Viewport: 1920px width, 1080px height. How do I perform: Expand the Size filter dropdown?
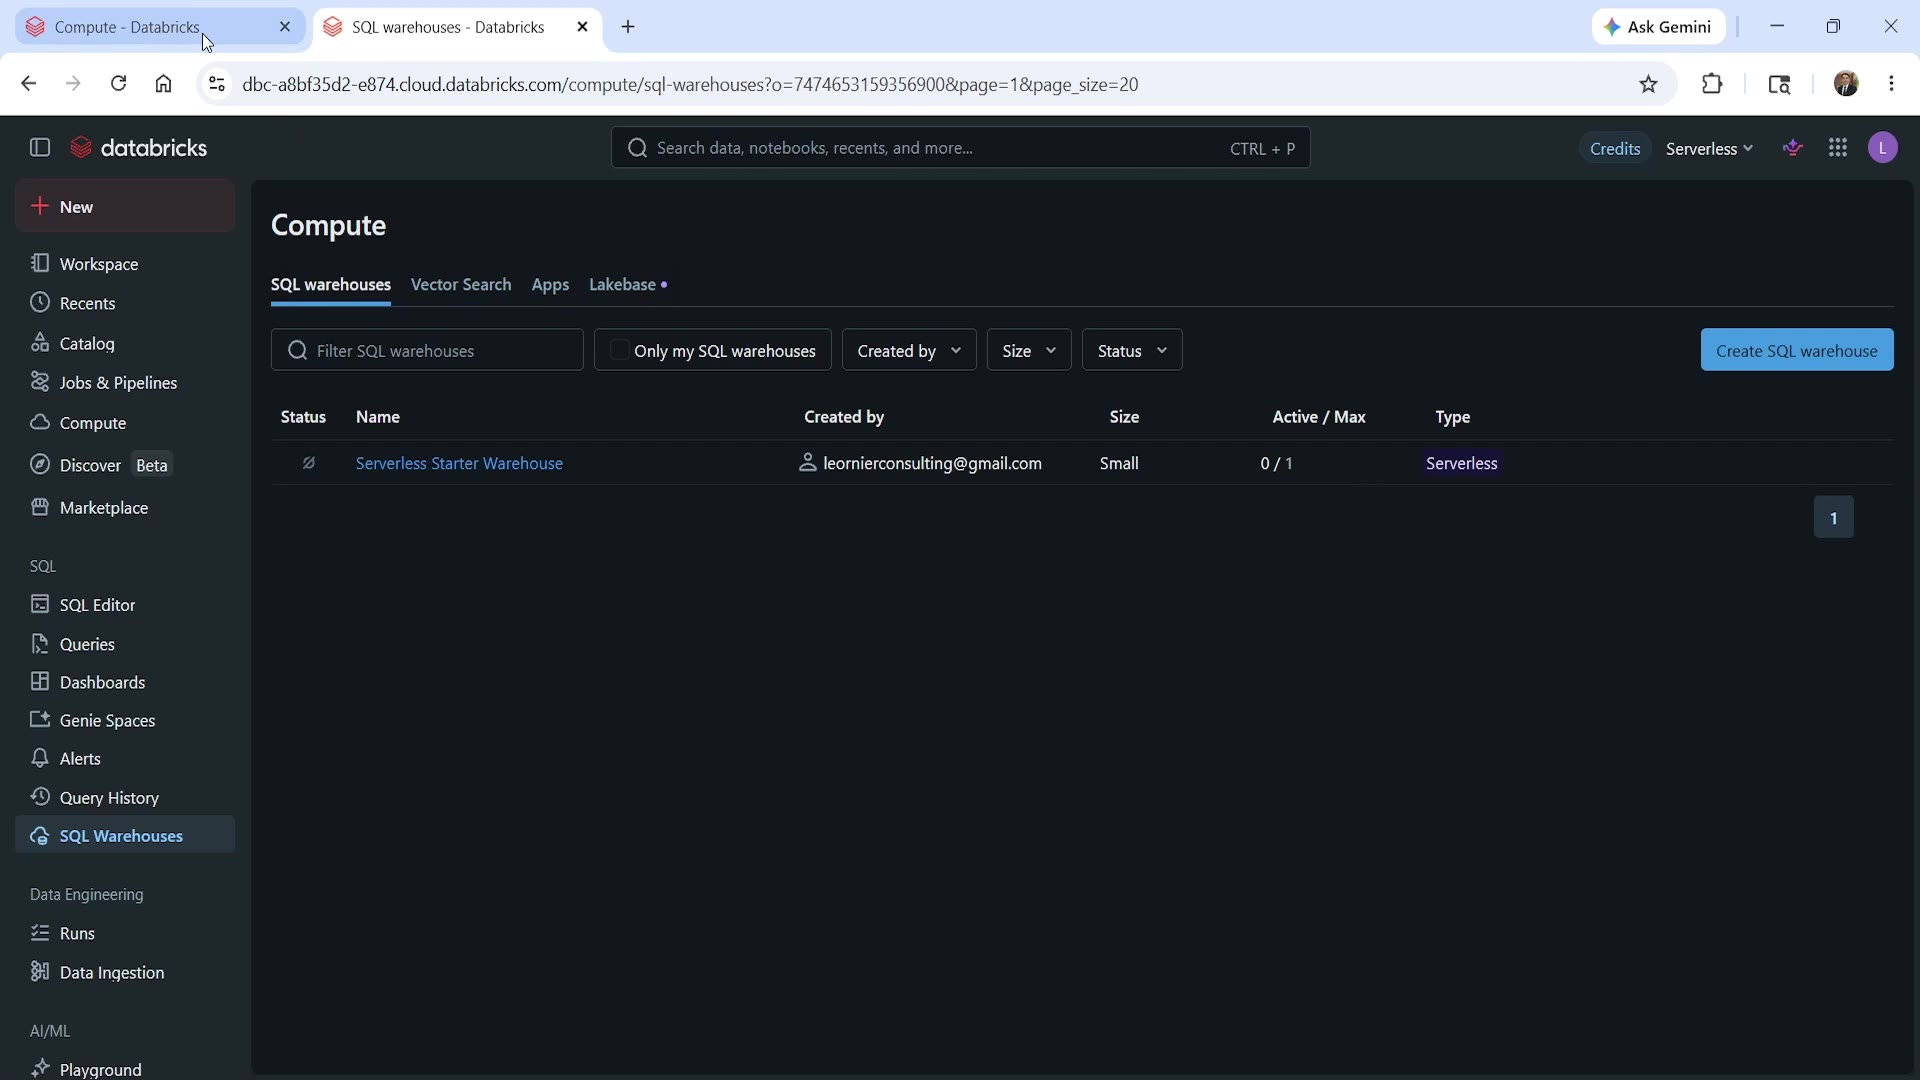coord(1029,350)
